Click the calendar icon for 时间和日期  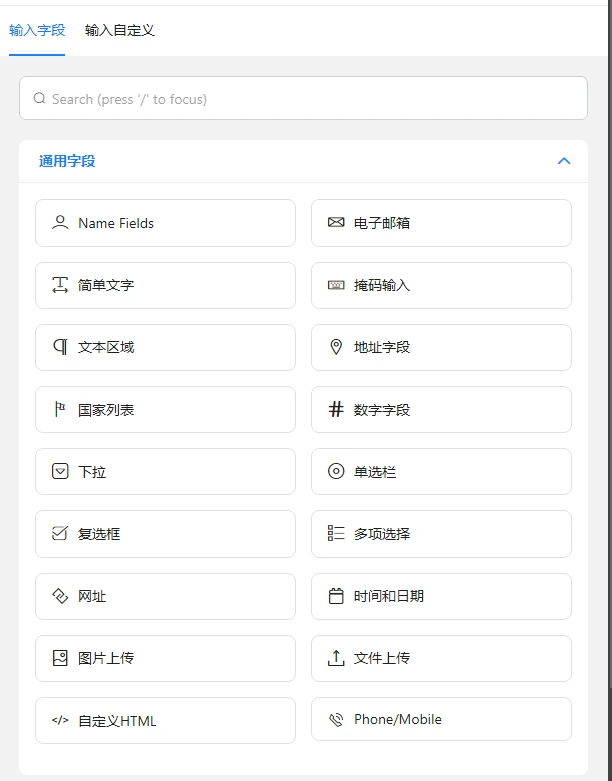(336, 596)
